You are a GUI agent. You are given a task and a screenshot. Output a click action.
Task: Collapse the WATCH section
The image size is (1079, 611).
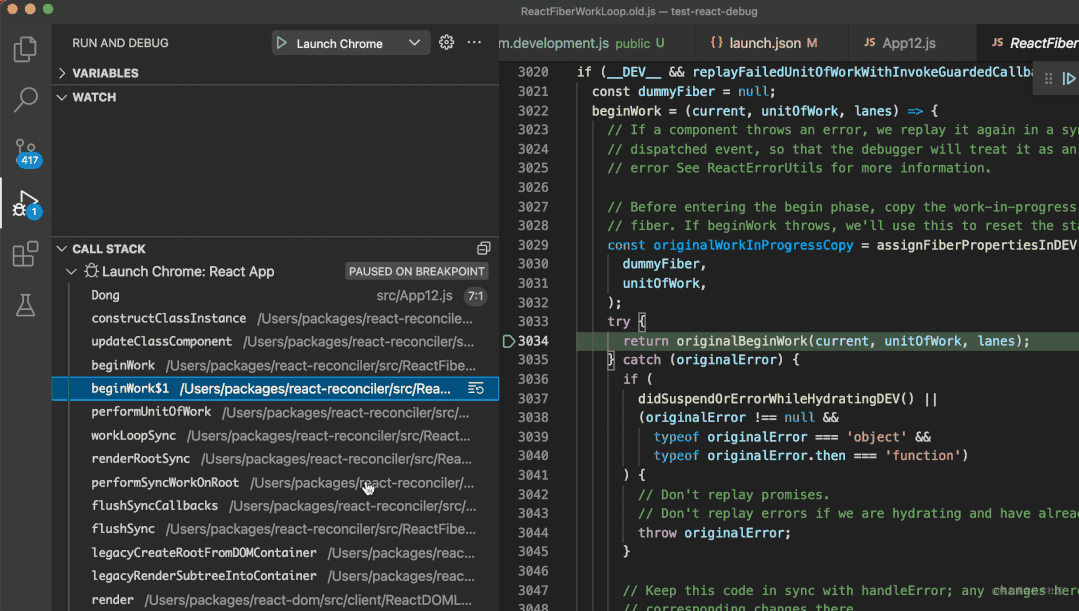coord(275,97)
